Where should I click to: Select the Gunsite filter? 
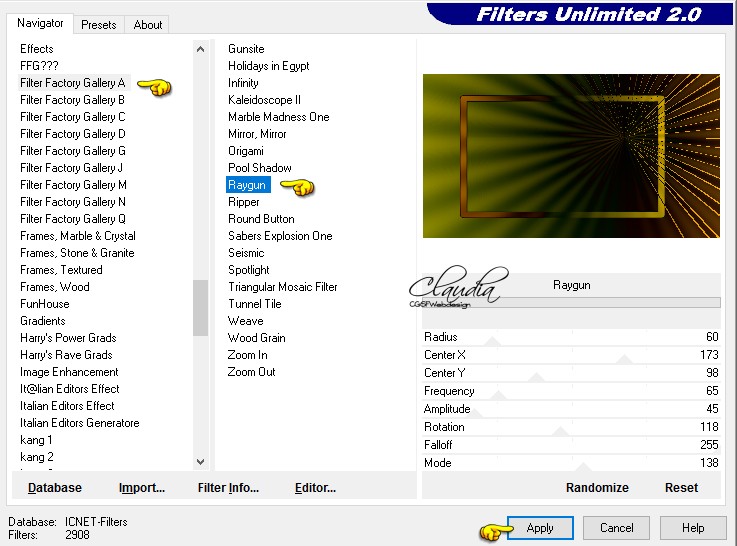point(246,49)
